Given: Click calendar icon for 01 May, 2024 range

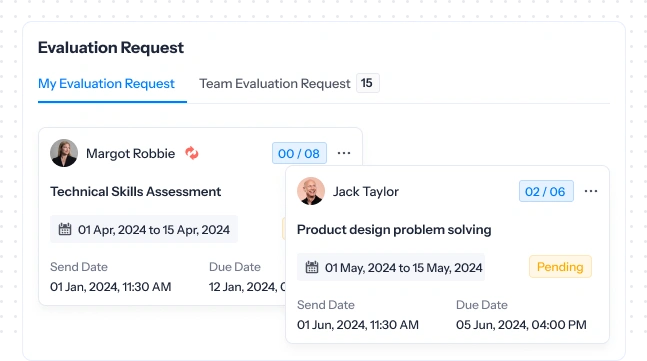Looking at the screenshot, I should click(x=312, y=267).
